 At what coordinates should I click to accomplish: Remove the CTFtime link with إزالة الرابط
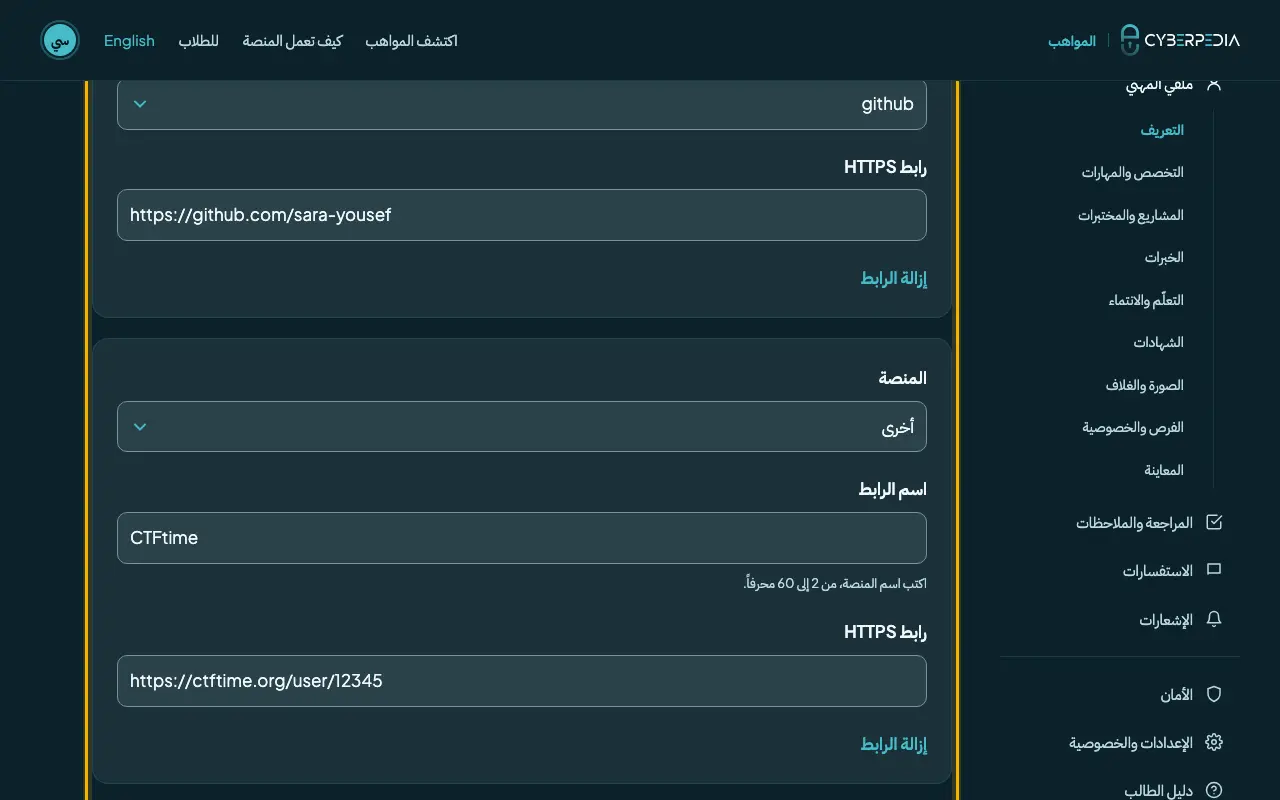point(894,744)
